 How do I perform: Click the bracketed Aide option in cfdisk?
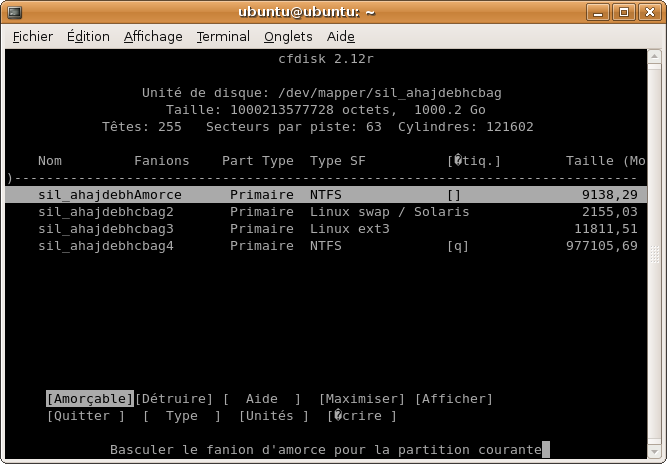[262, 399]
